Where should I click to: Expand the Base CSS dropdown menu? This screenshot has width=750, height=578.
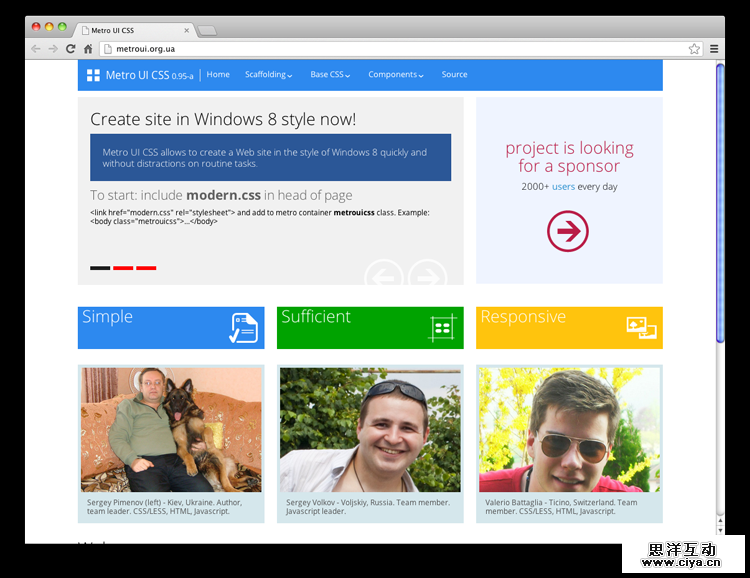330,75
